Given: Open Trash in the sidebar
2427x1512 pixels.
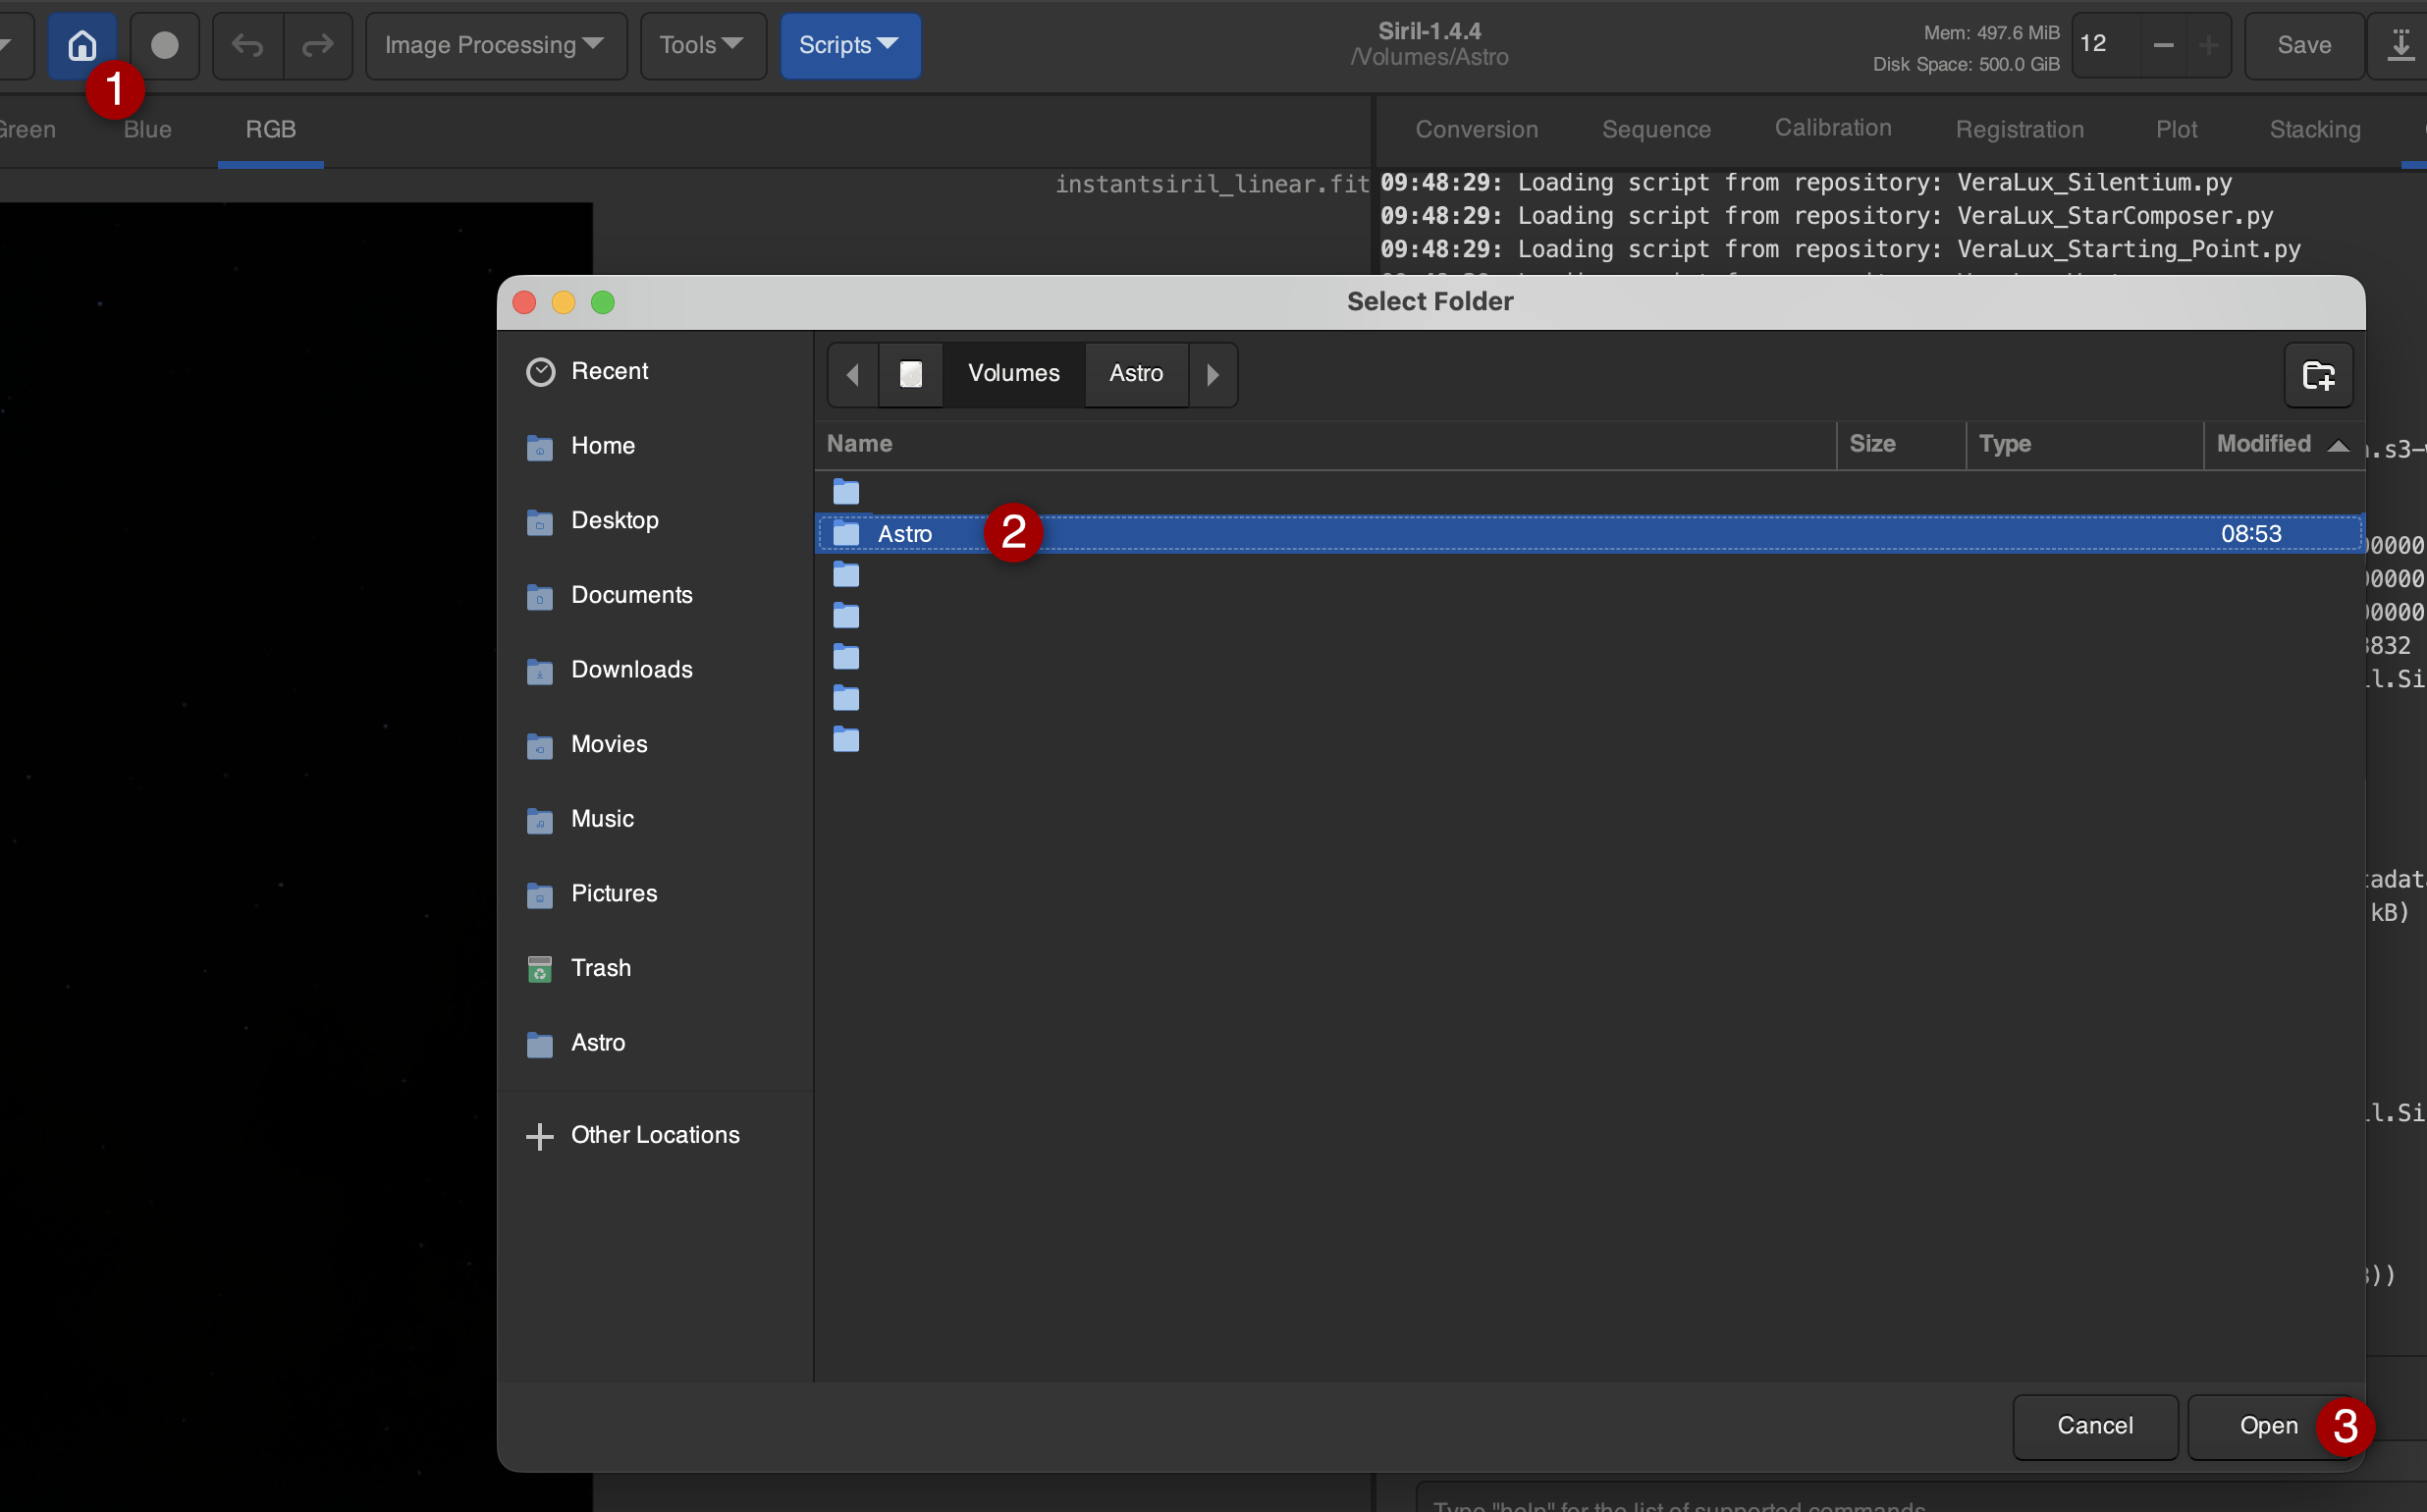Looking at the screenshot, I should click(x=655, y=968).
